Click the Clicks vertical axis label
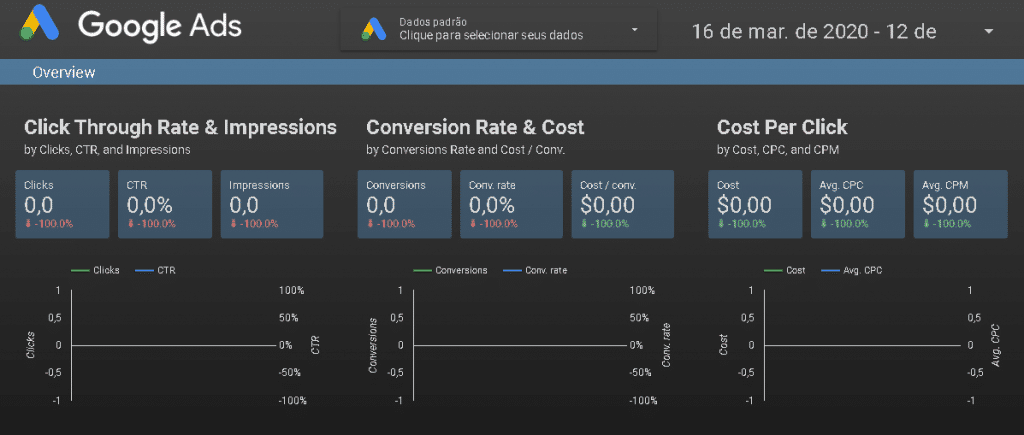Image resolution: width=1024 pixels, height=435 pixels. coord(30,346)
